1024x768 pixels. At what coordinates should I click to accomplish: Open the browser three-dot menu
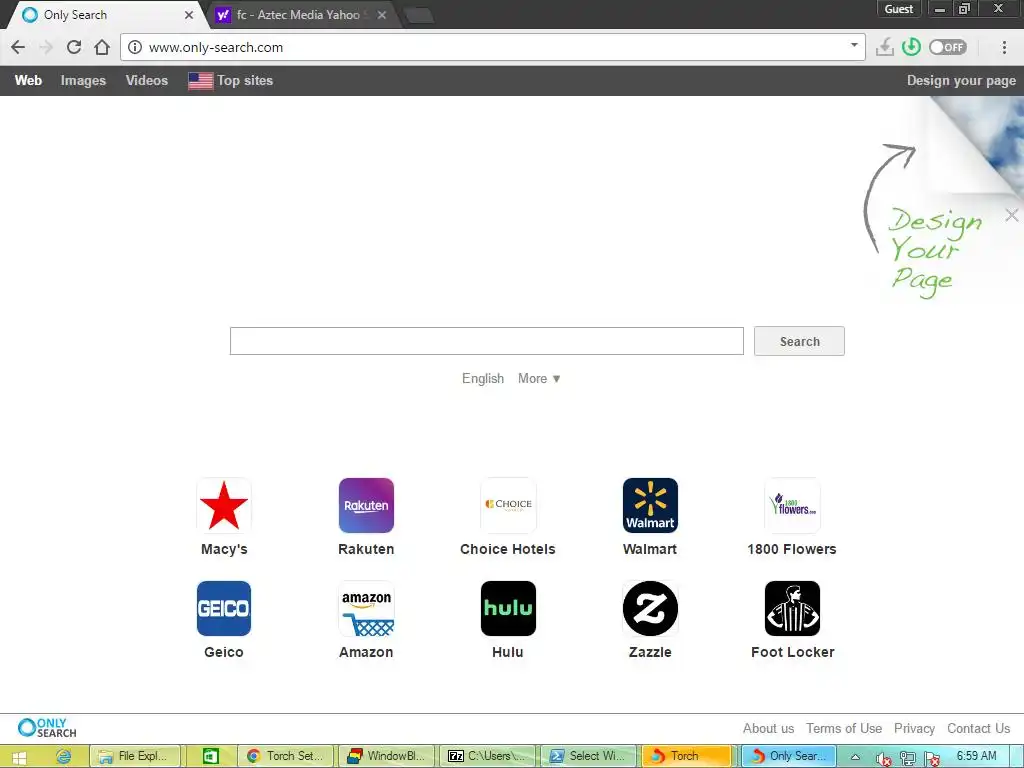(x=1004, y=47)
